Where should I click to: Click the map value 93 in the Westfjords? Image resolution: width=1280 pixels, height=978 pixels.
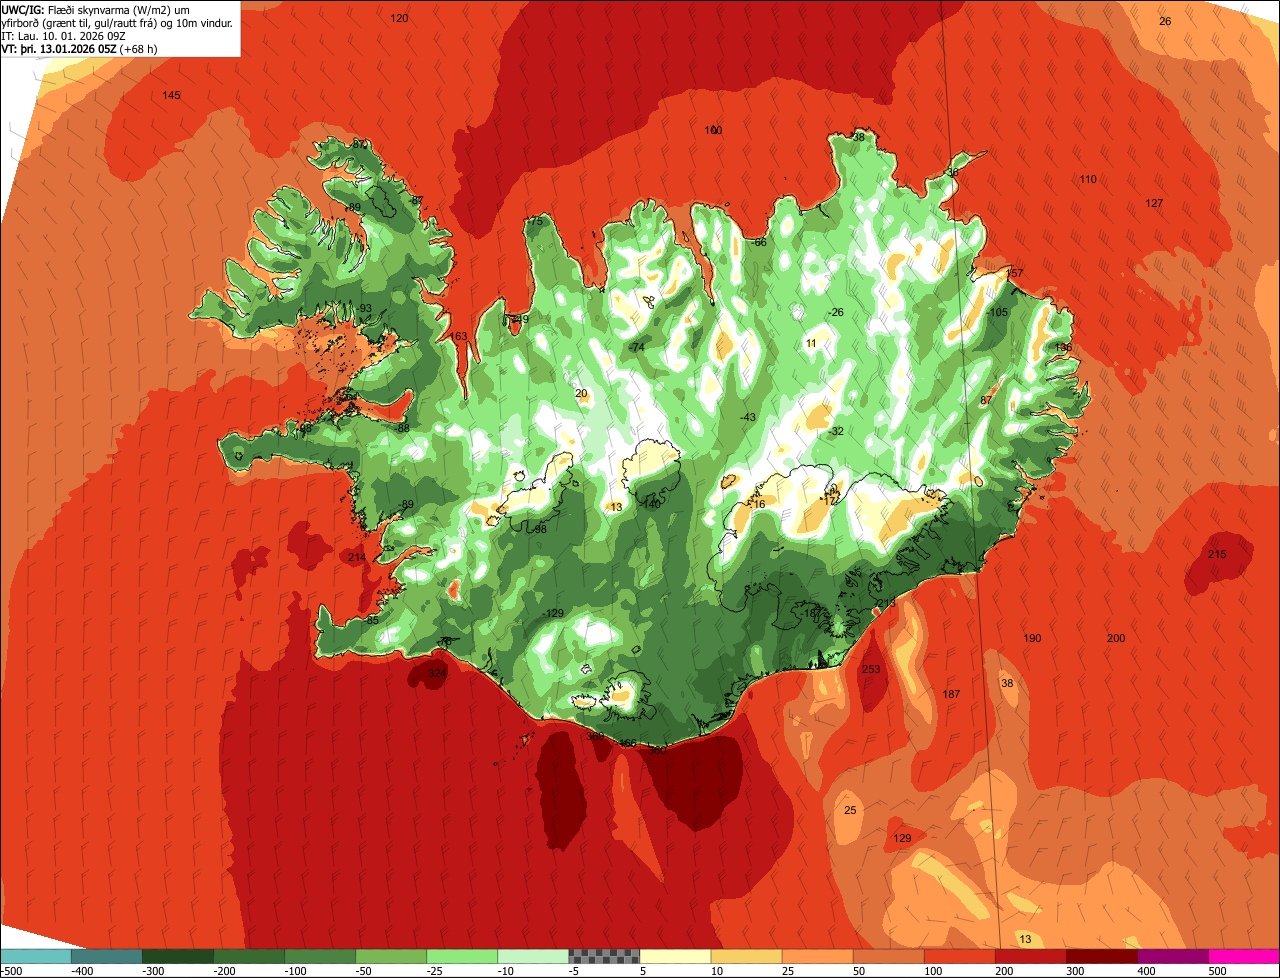(x=366, y=308)
